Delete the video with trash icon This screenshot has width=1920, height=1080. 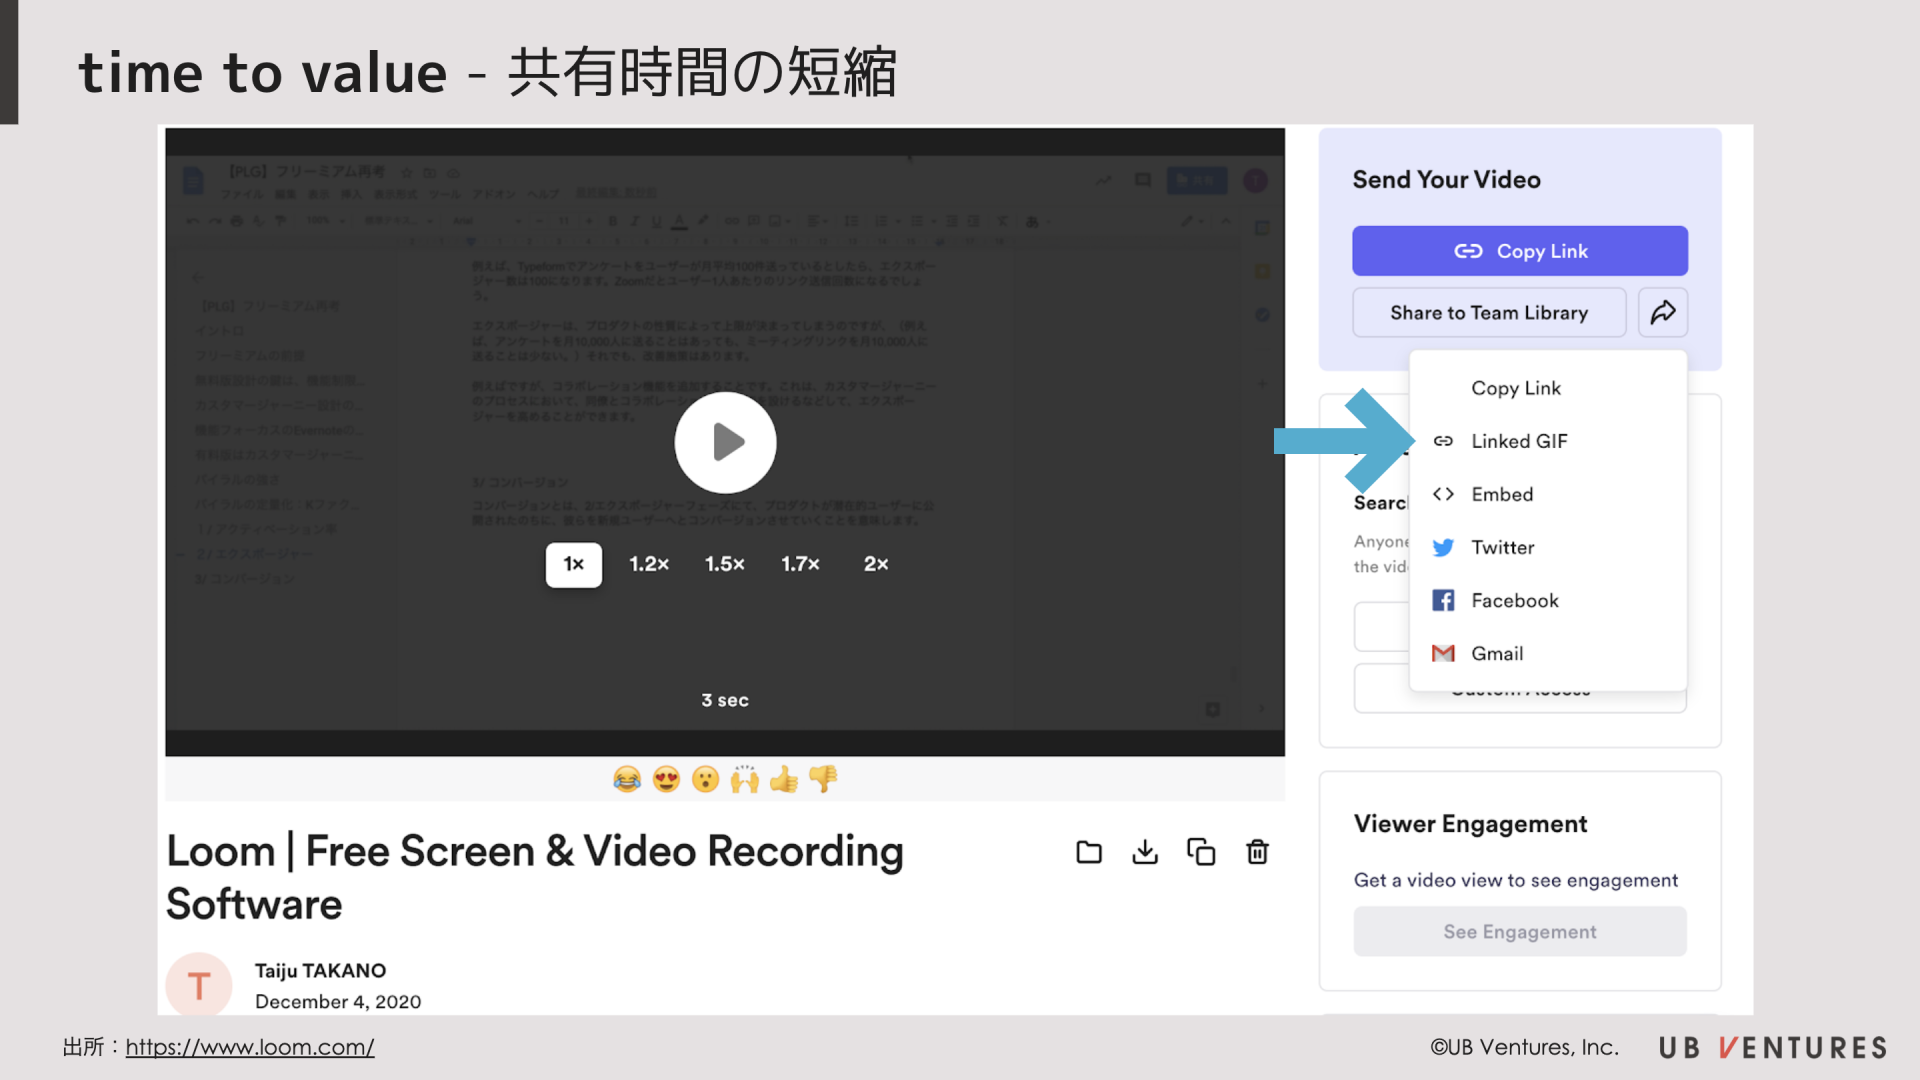1257,852
